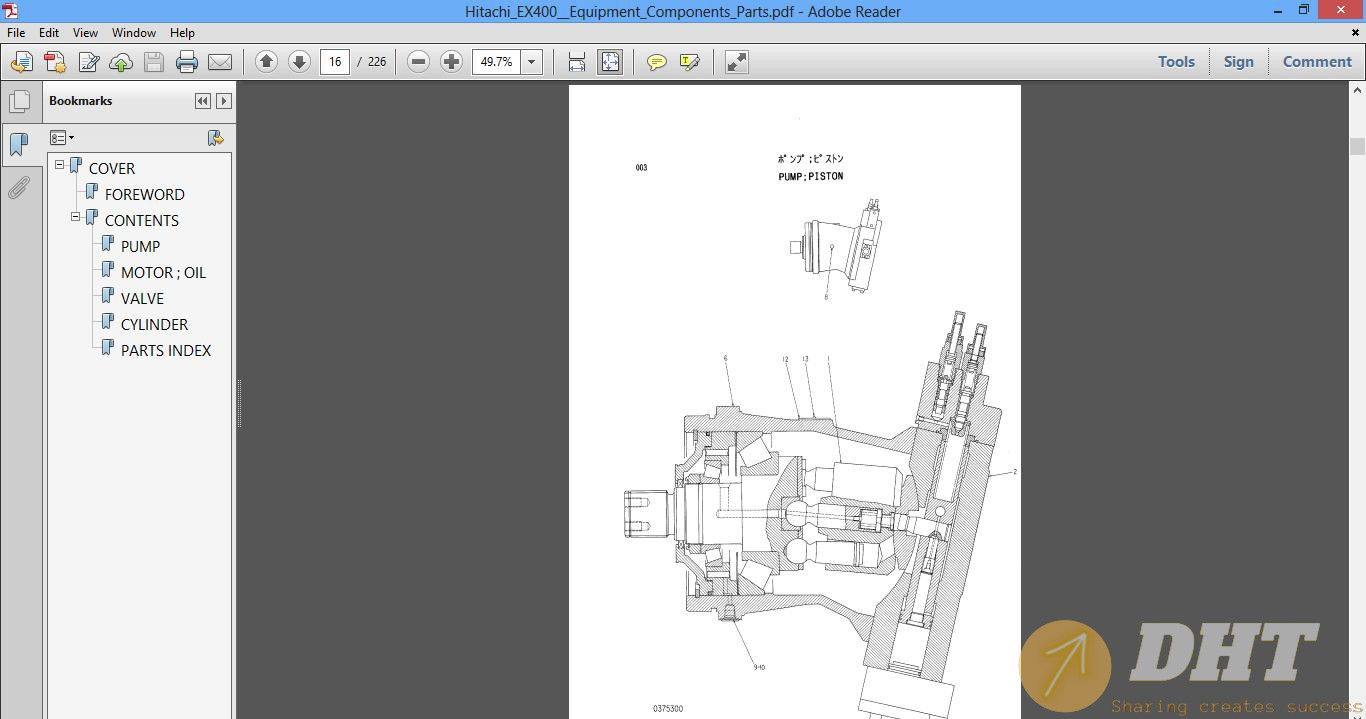This screenshot has width=1366, height=719.
Task: Jump to the CYLINDER bookmark
Action: tap(154, 324)
